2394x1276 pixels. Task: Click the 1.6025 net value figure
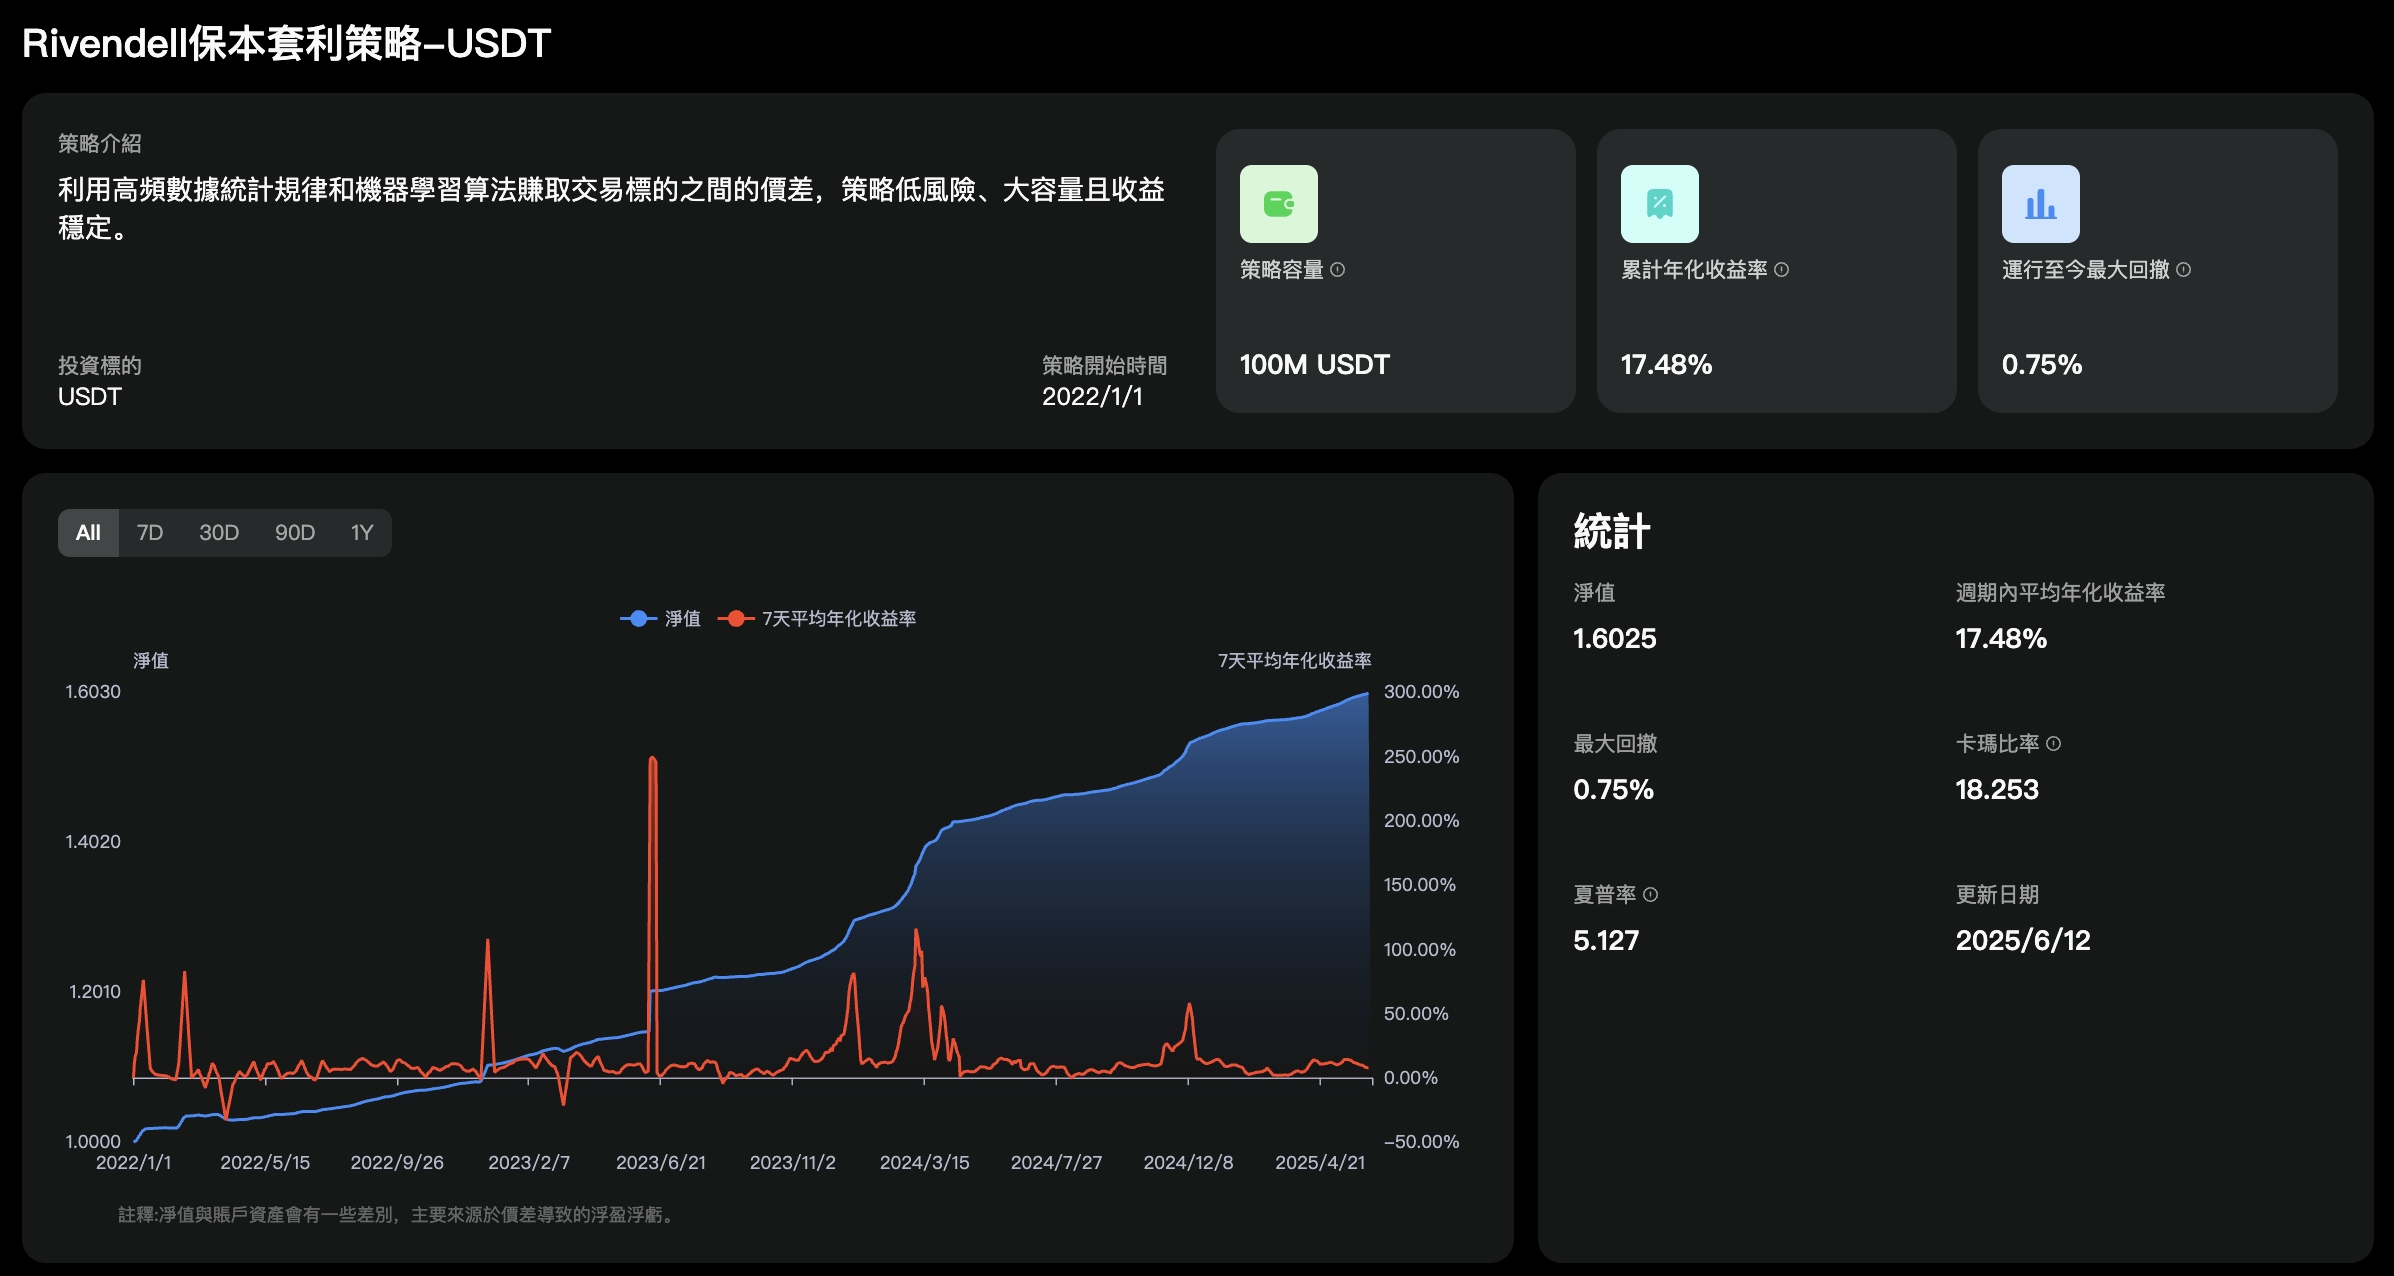coord(1615,639)
